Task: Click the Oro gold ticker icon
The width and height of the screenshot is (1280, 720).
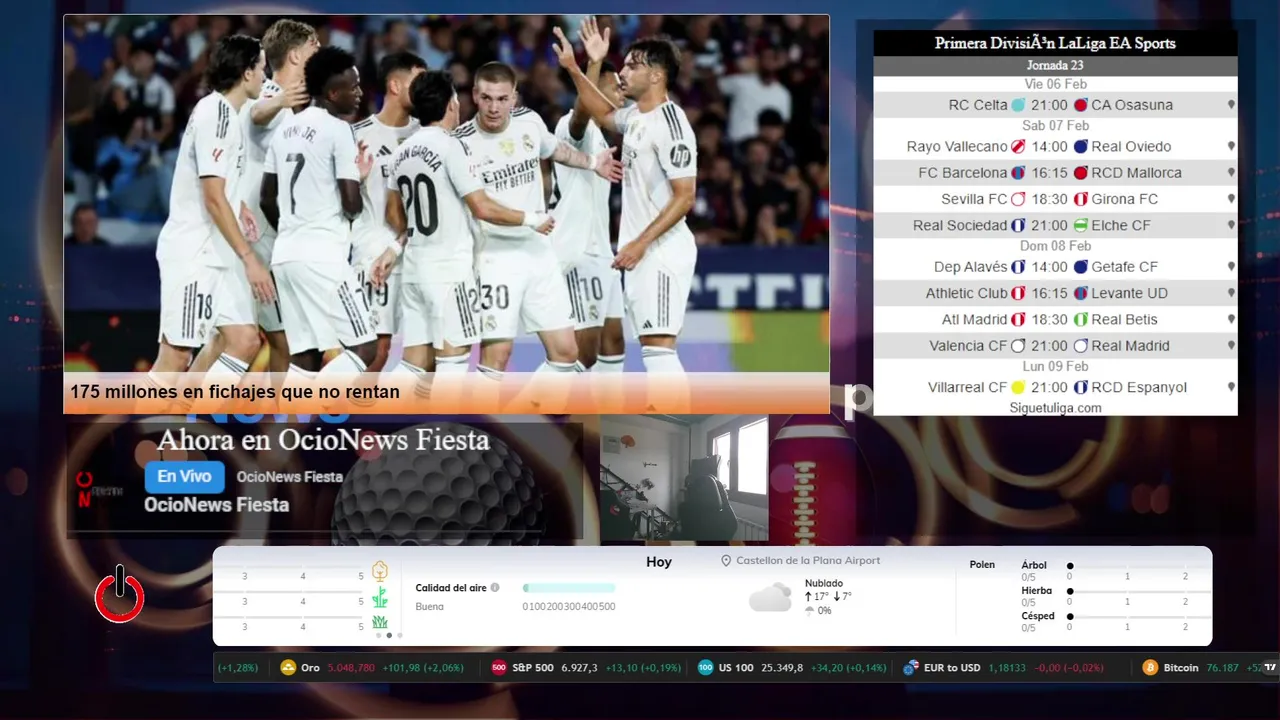Action: 288,667
